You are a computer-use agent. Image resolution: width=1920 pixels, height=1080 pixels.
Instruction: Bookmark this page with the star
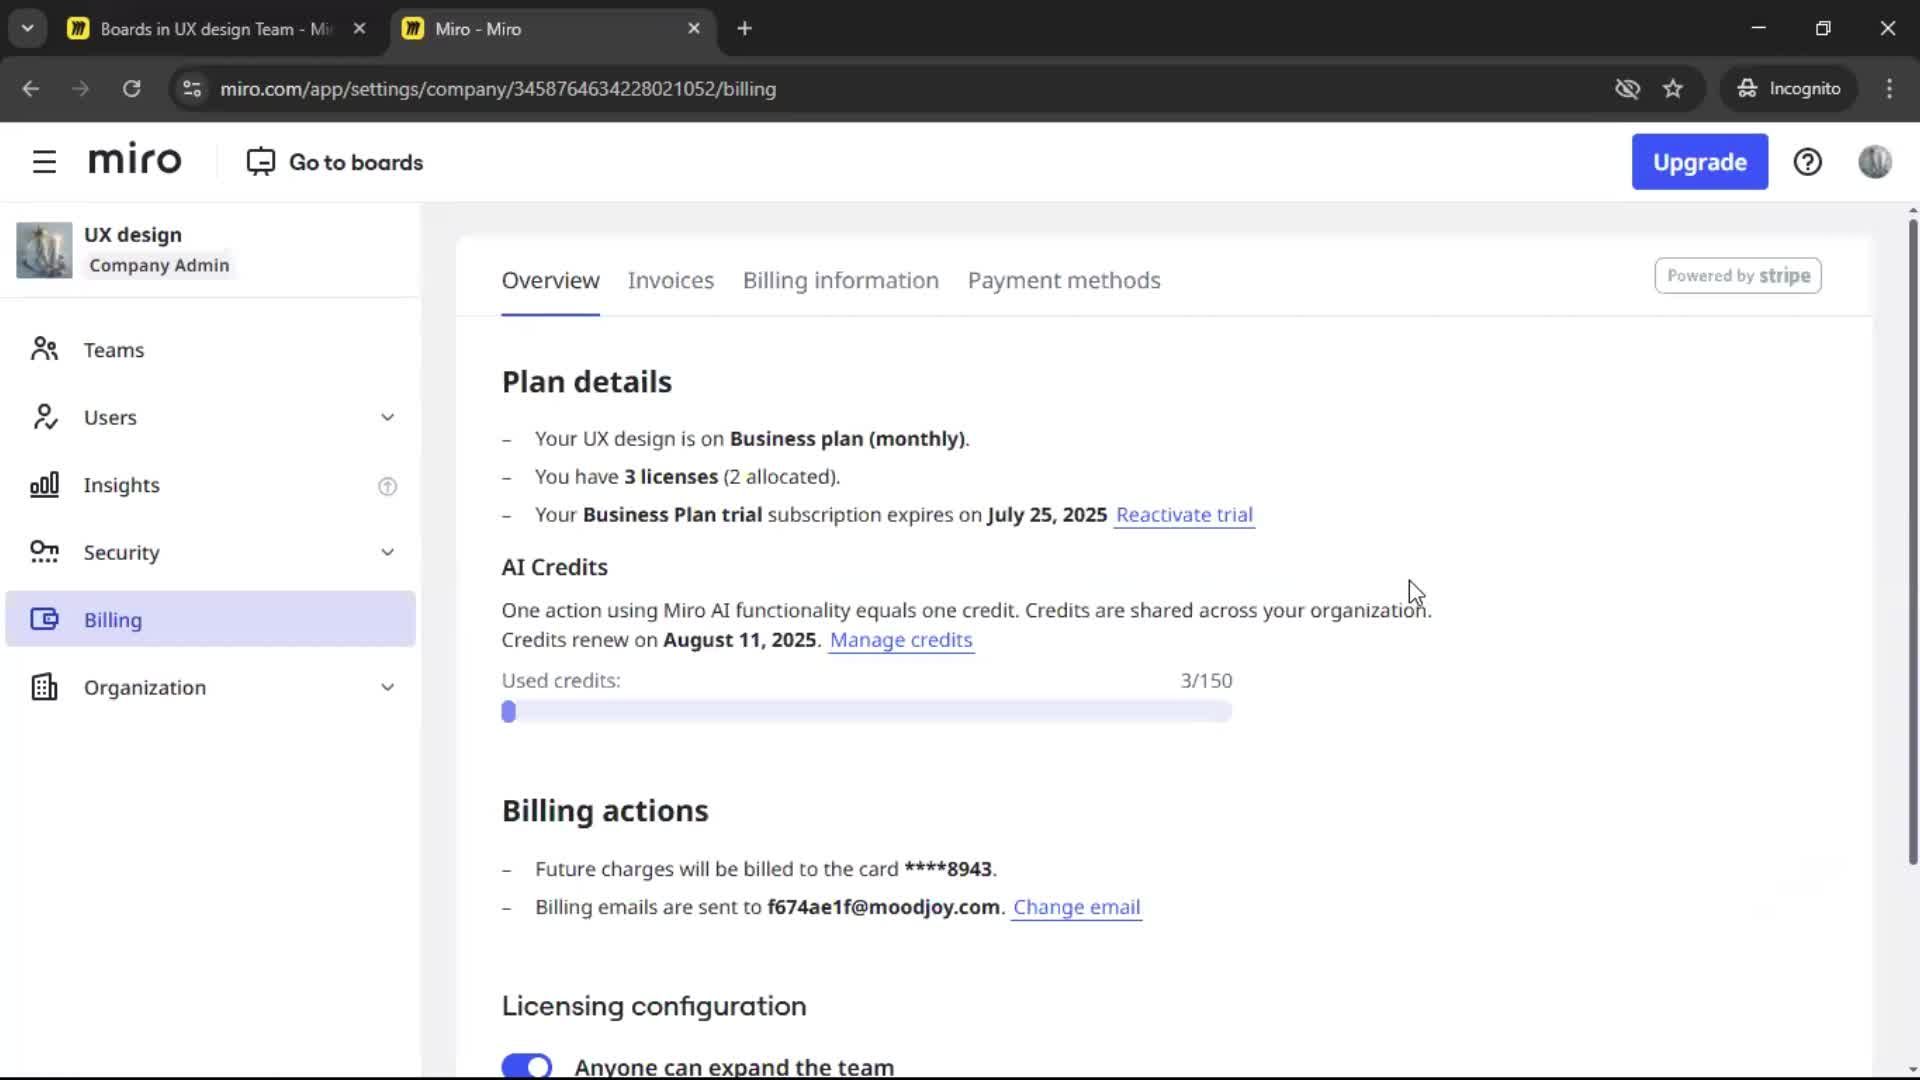(x=1672, y=88)
